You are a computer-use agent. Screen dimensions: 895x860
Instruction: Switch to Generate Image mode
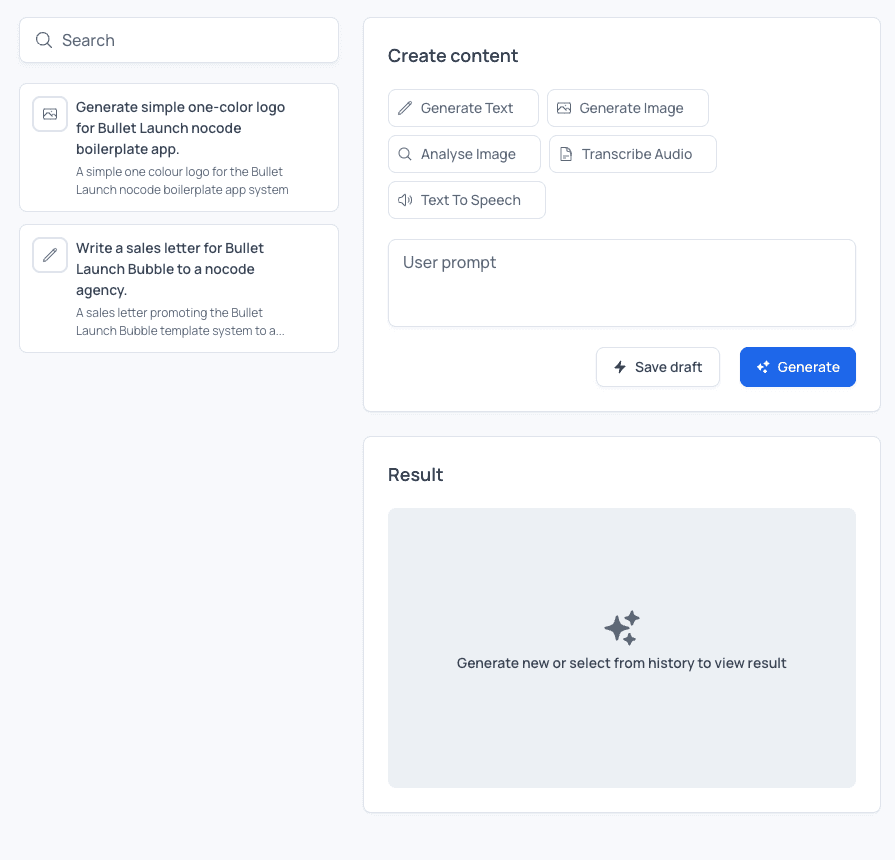pyautogui.click(x=627, y=107)
